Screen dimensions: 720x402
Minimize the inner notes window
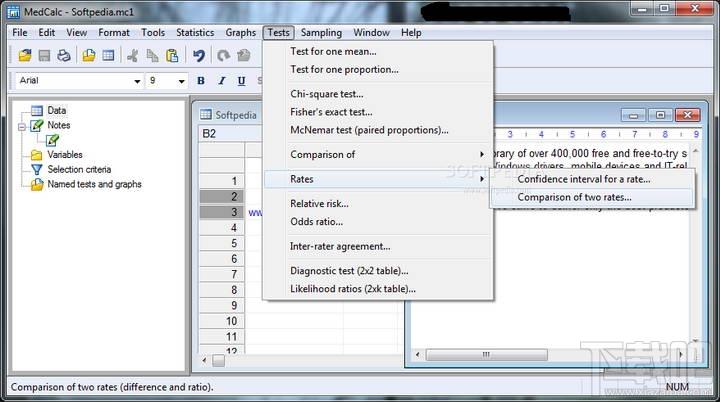(x=634, y=115)
